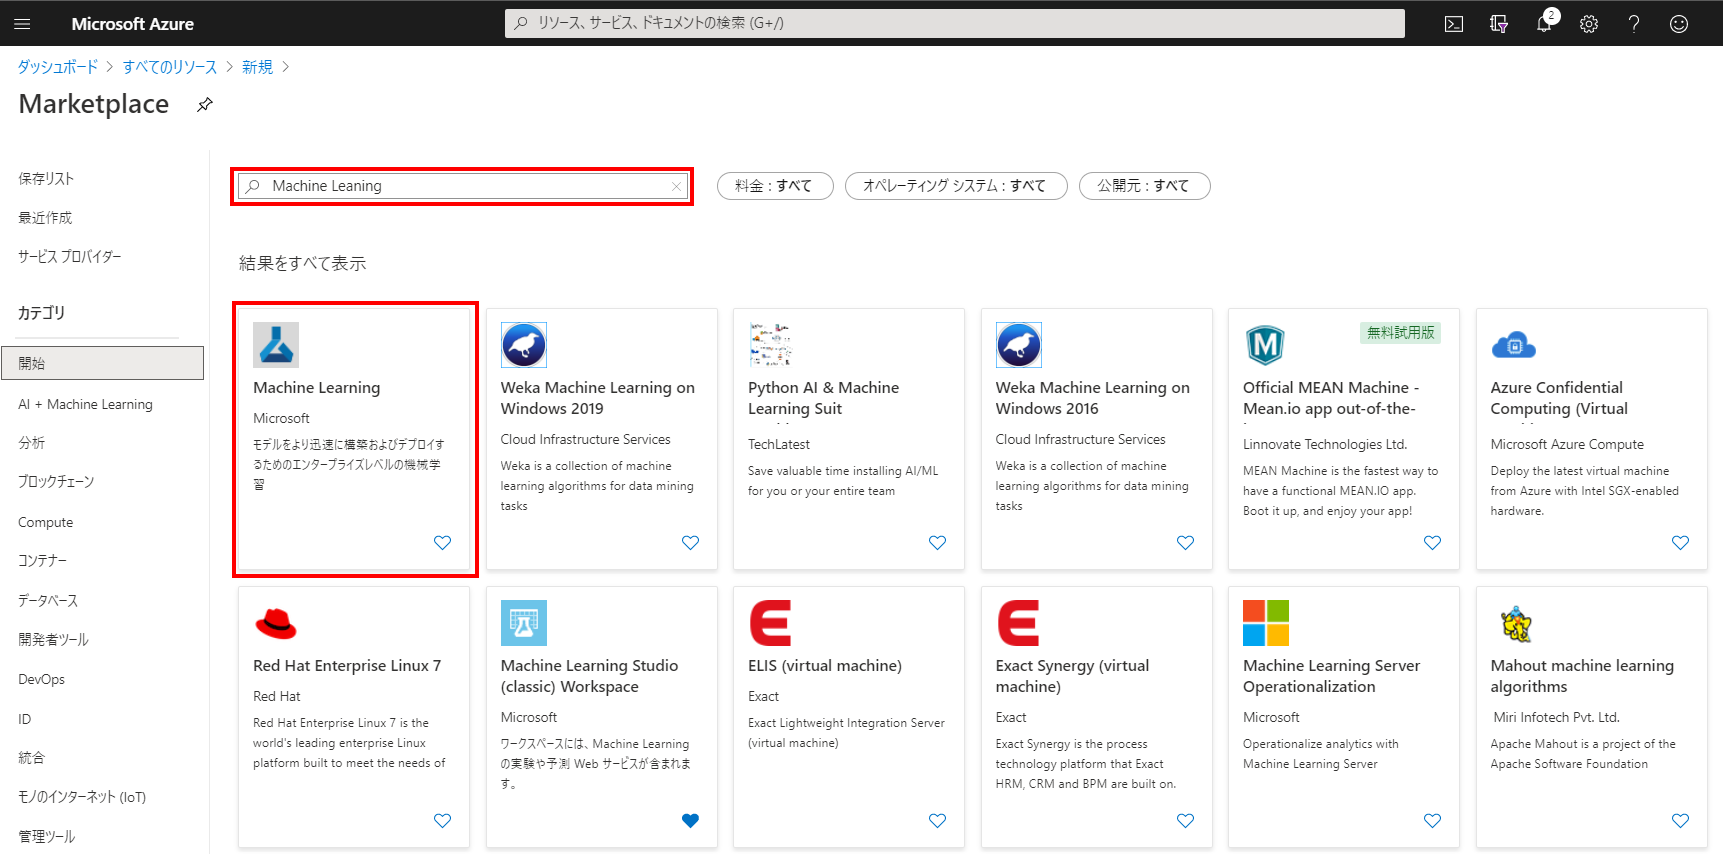Click the Red Hat logo icon
The height and width of the screenshot is (854, 1723).
tap(276, 623)
